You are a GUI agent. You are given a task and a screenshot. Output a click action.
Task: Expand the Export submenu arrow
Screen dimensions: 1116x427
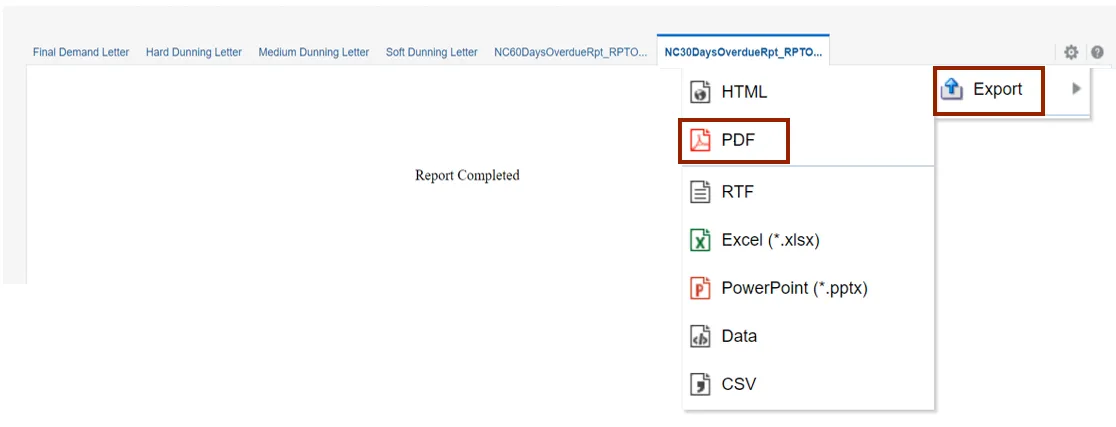click(1076, 89)
